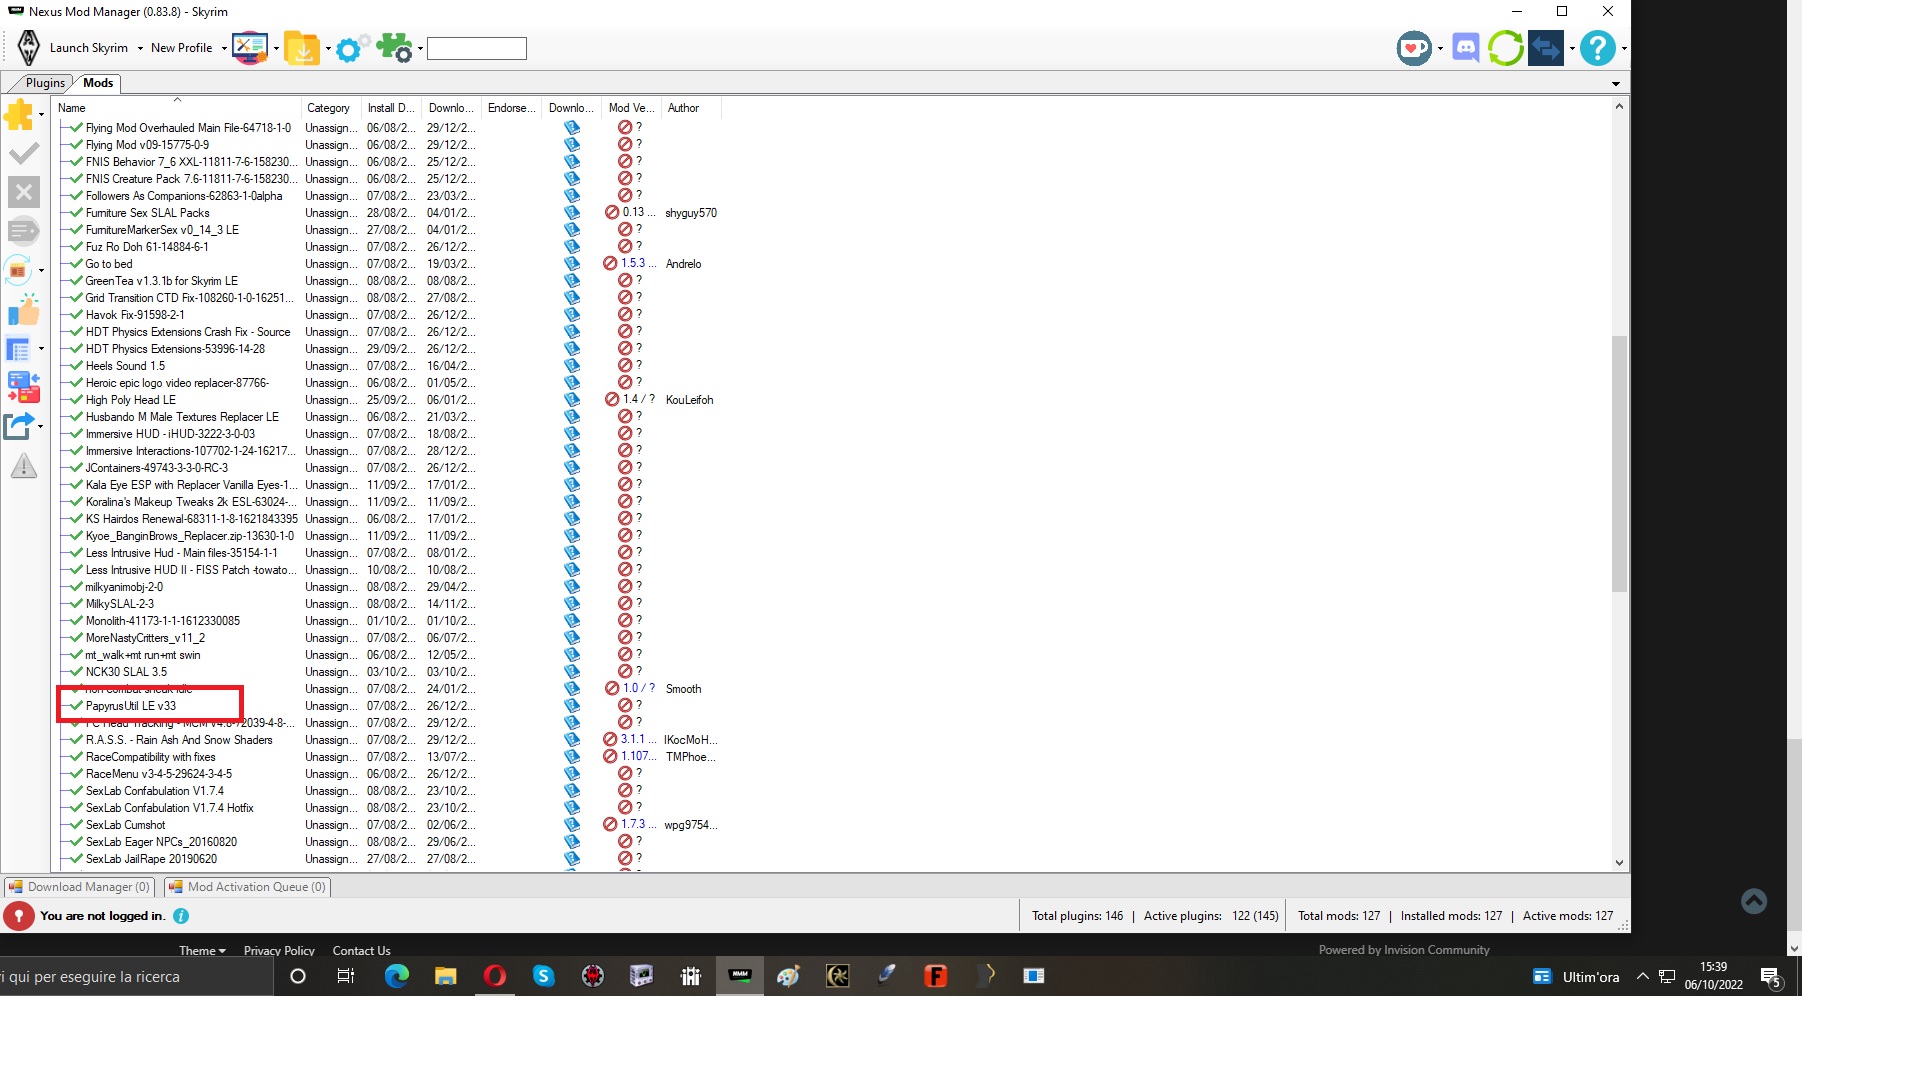Viewport: 1920px width, 1080px height.
Task: Select the Mods tab
Action: (98, 83)
